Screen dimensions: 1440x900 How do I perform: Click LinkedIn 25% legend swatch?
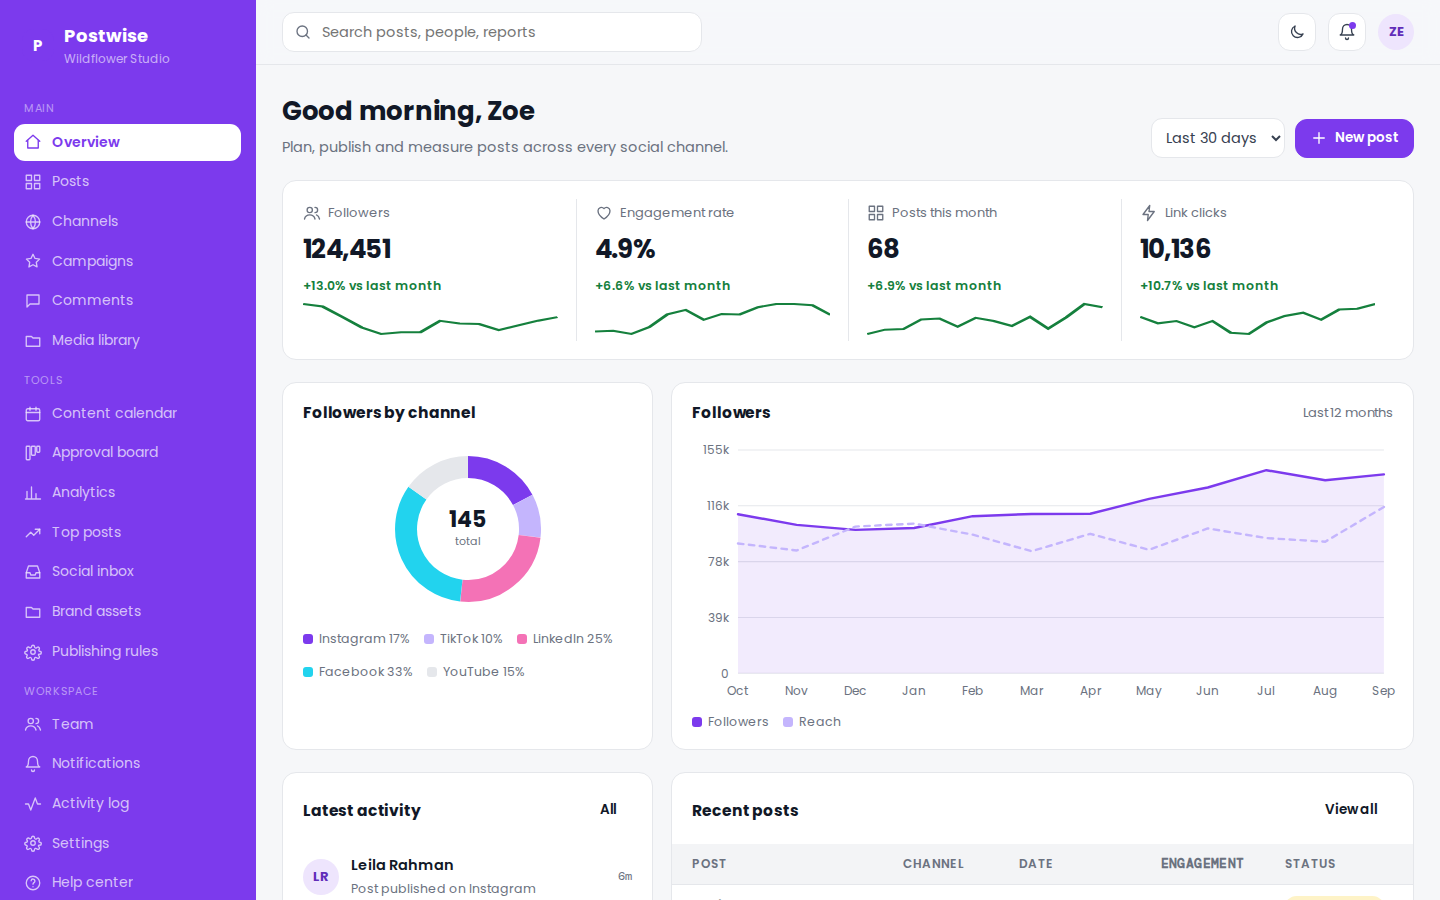coord(522,639)
